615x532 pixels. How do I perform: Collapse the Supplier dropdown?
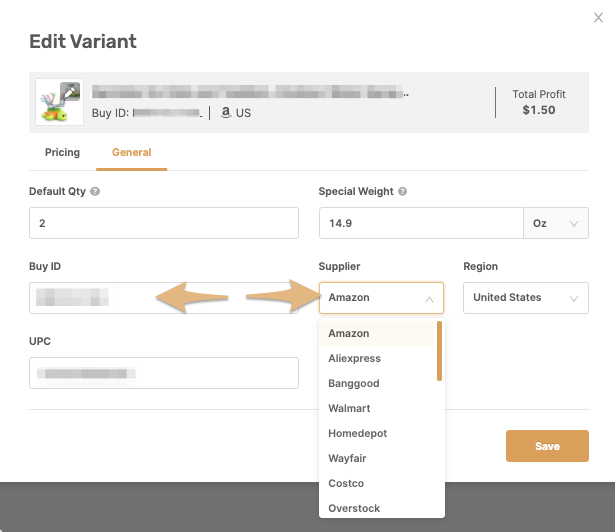tap(381, 298)
